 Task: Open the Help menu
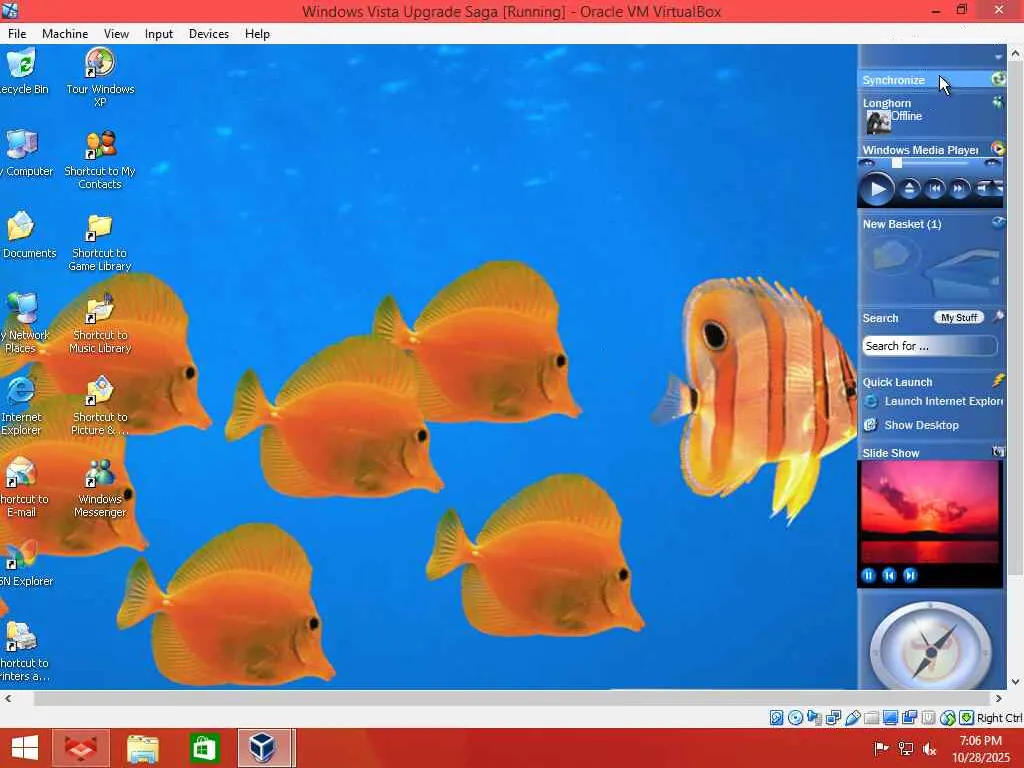pyautogui.click(x=257, y=34)
